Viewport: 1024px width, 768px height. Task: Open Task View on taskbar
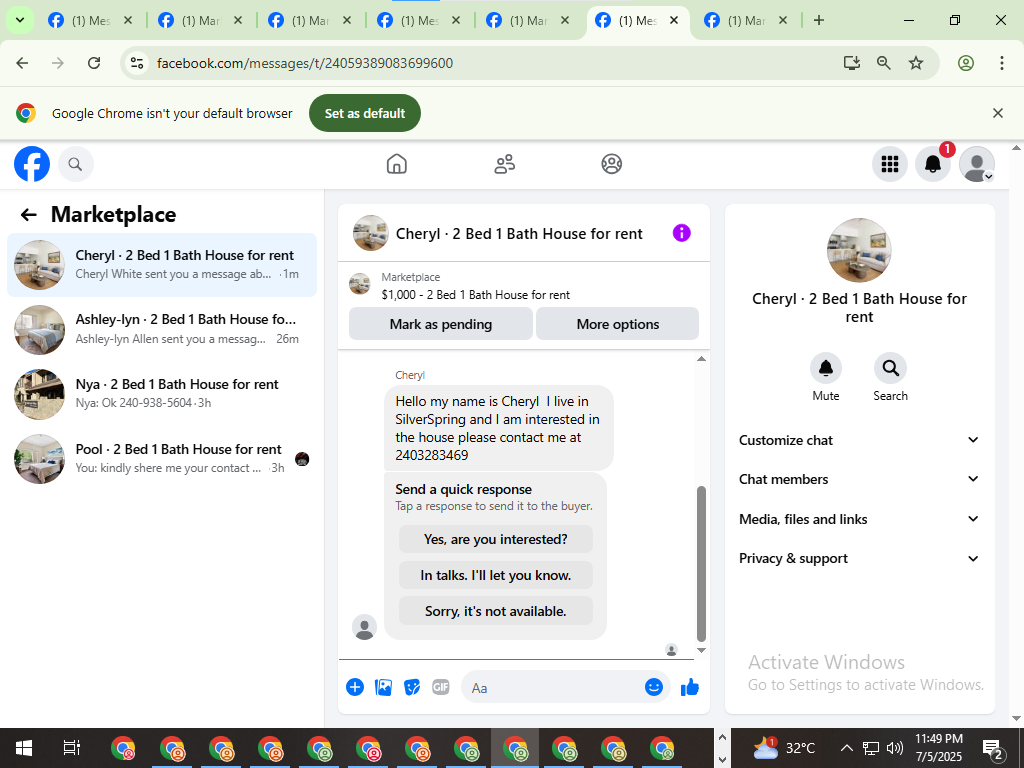click(x=71, y=748)
